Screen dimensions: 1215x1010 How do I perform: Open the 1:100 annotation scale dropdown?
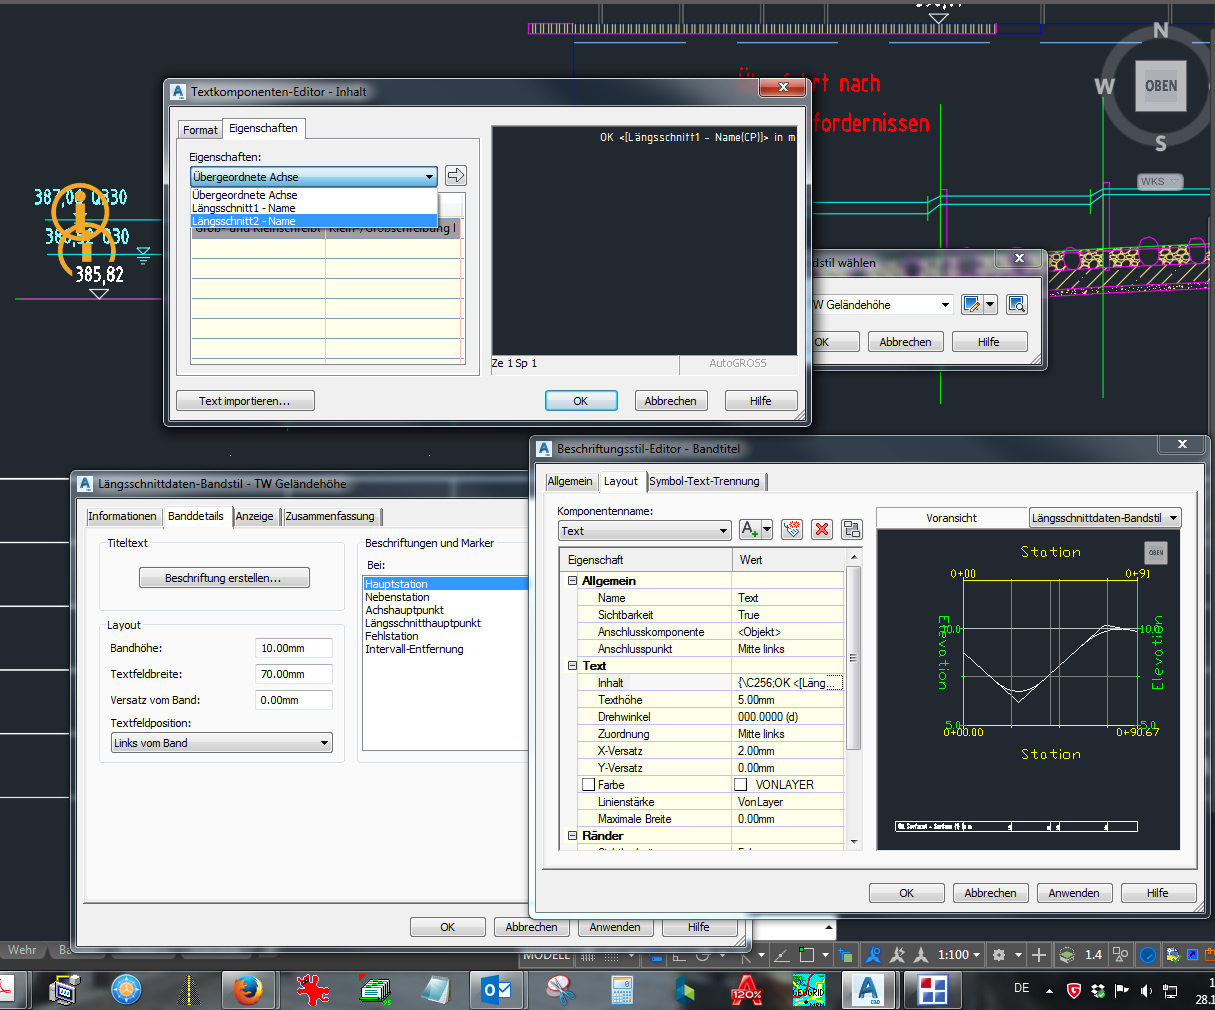point(959,955)
